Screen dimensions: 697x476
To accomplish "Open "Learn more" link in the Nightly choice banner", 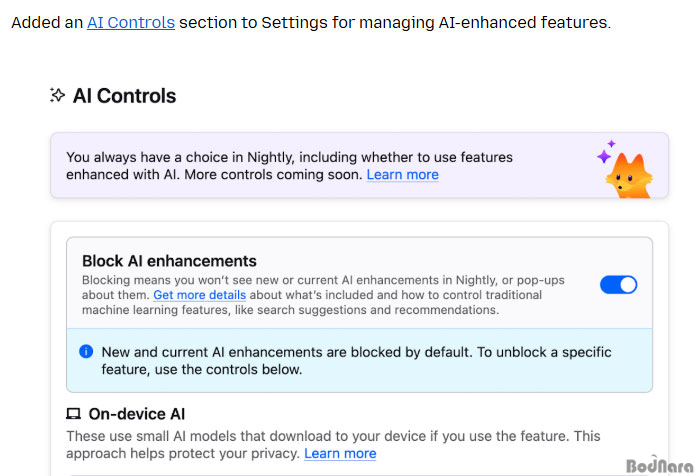I will (402, 174).
